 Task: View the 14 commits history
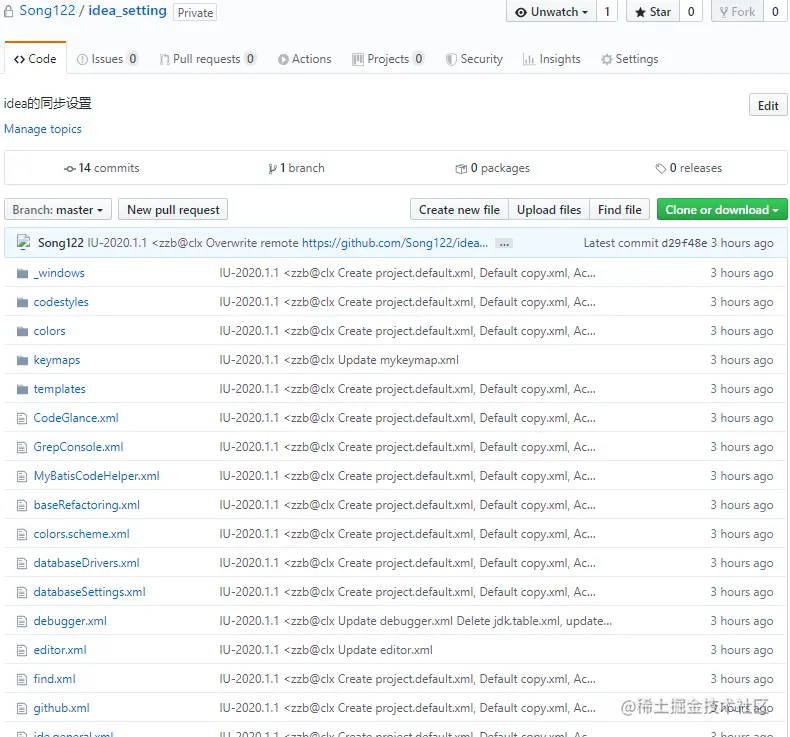[x=102, y=168]
